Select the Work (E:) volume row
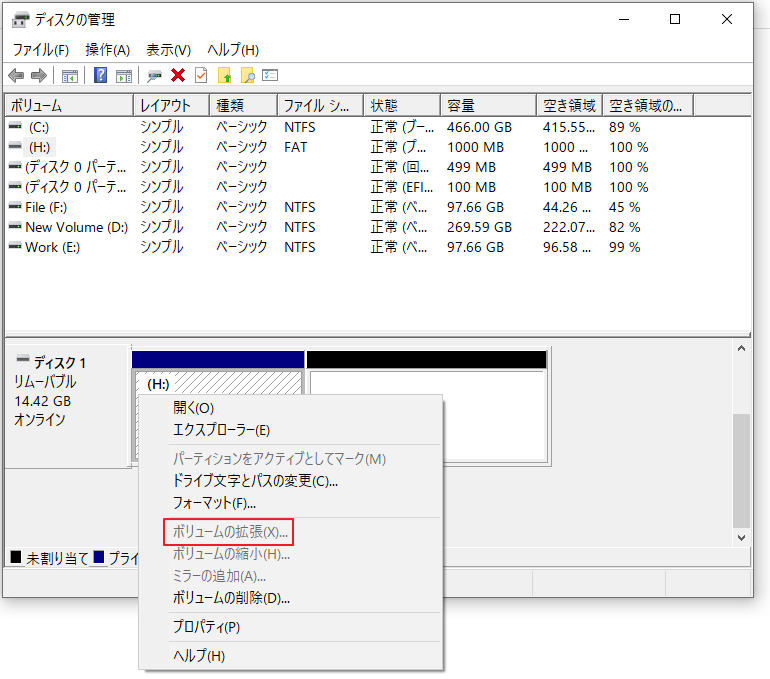The height and width of the screenshot is (679, 770). [53, 247]
